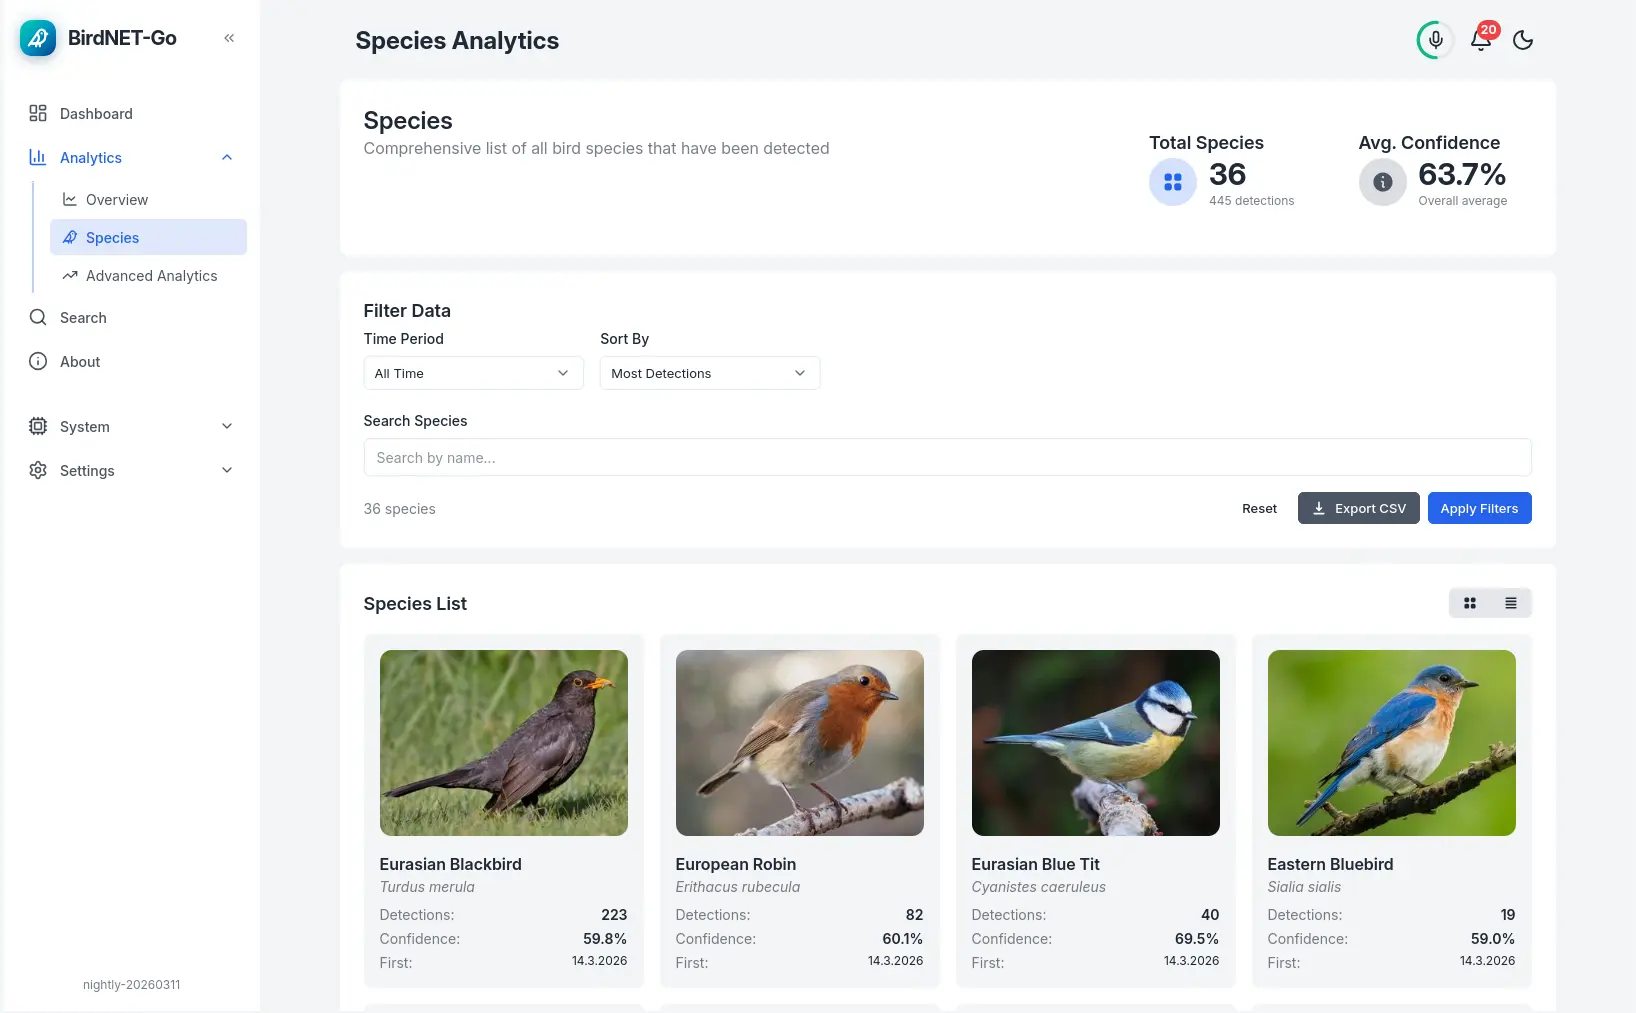Open the Eurasian Blackbird photo thumbnail
The image size is (1636, 1013).
[x=504, y=743]
